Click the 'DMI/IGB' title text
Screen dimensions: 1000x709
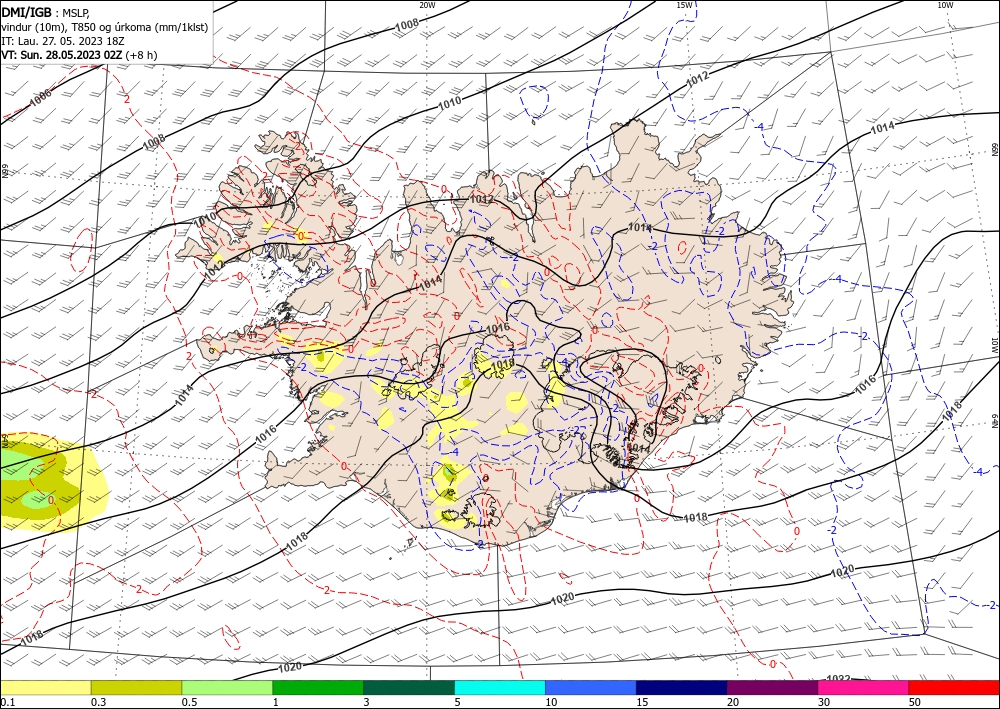click(27, 13)
